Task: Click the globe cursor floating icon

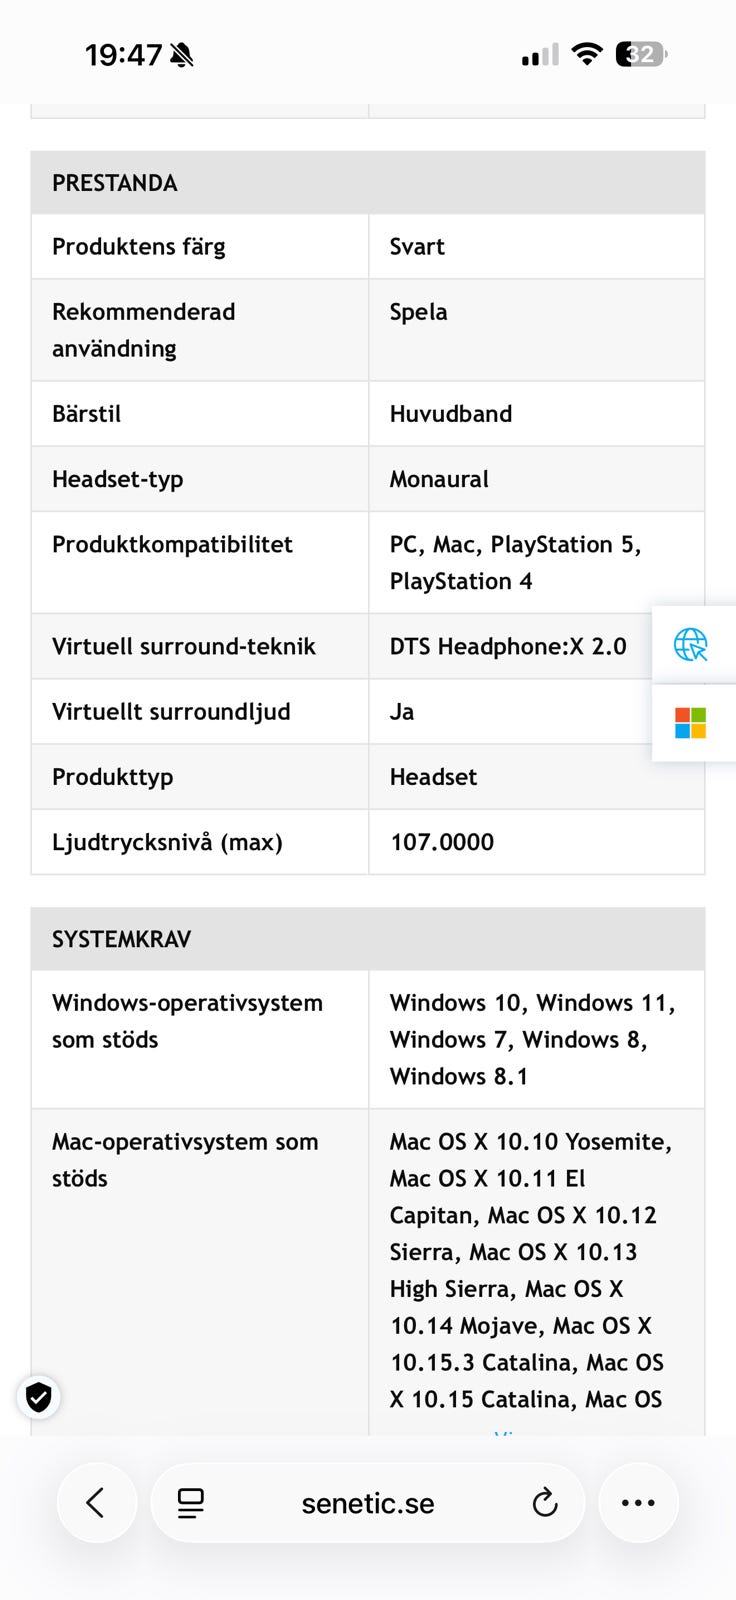Action: click(691, 645)
